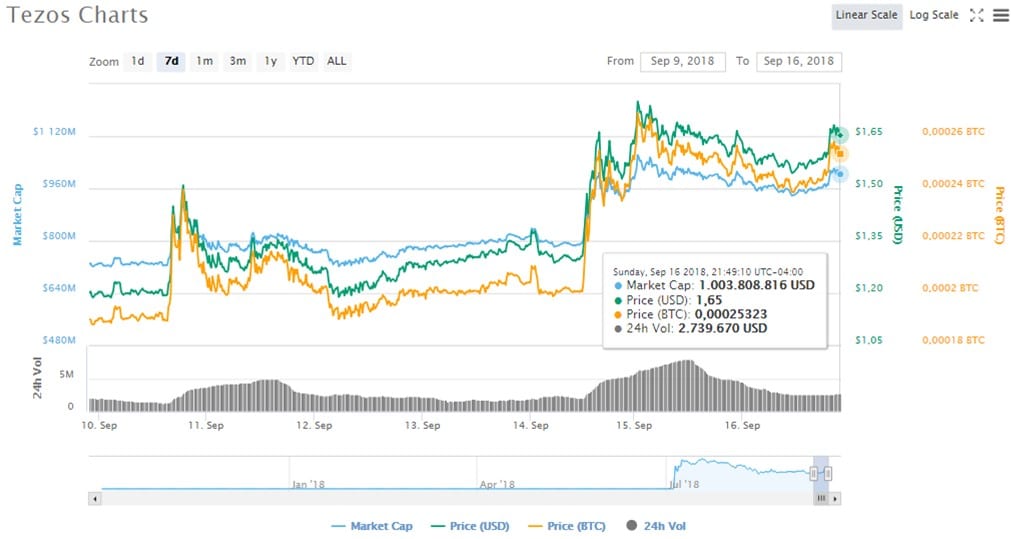Click navigator scrollbar left arrow
1011x539 pixels.
(x=95, y=498)
